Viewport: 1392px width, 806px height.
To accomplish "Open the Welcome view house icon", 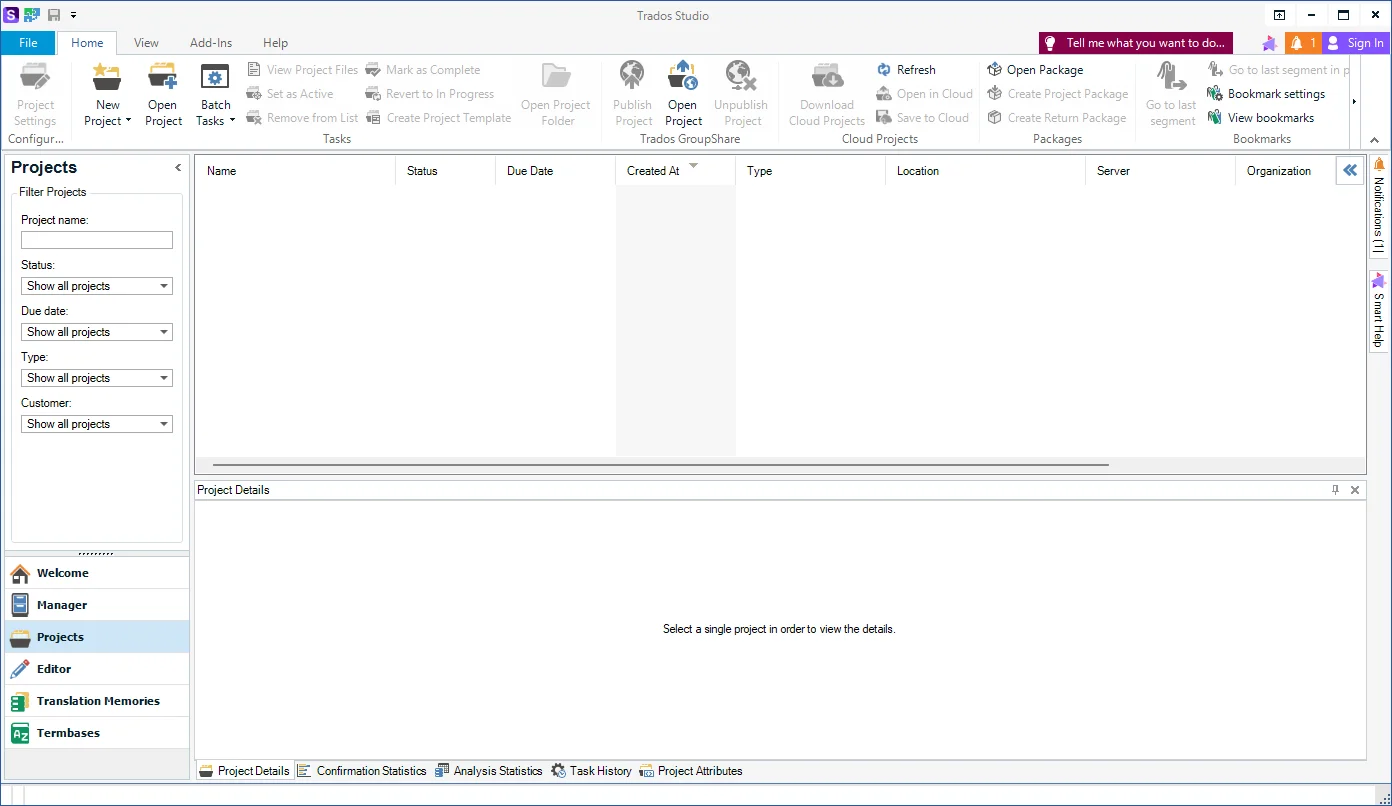I will [x=20, y=573].
